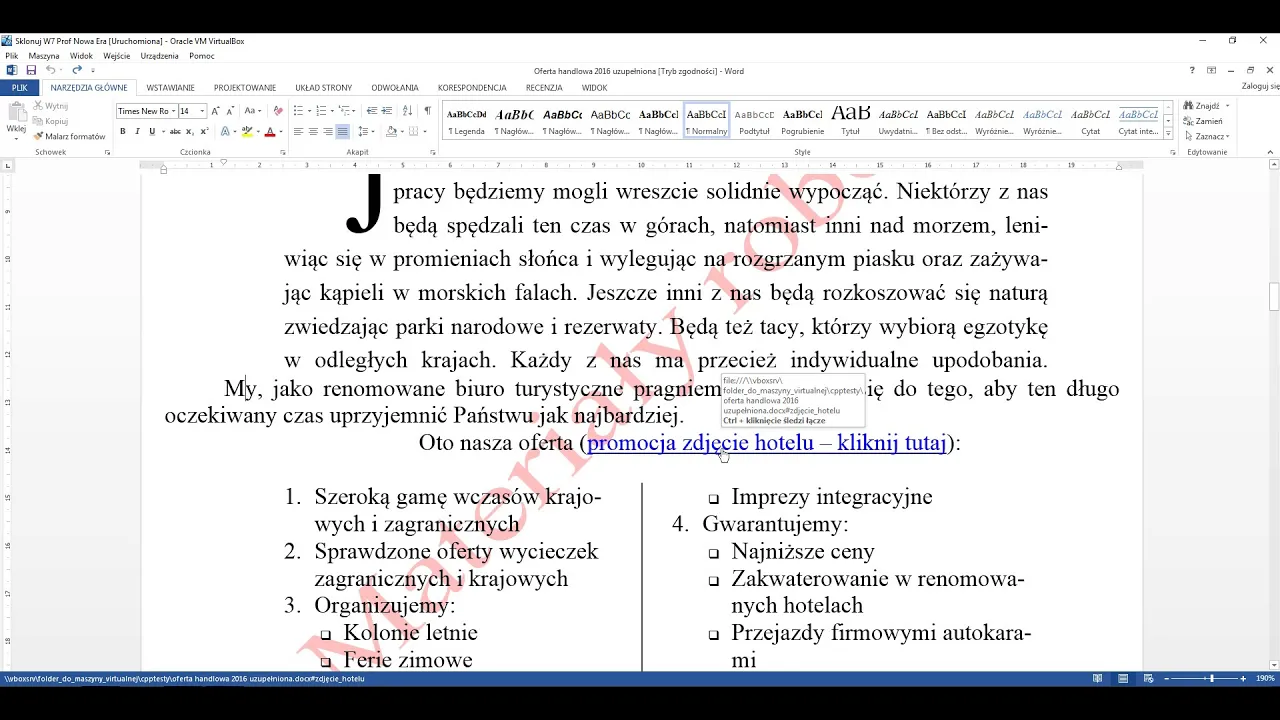
Task: Click the vertical scrollbar thumb
Action: 1273,297
